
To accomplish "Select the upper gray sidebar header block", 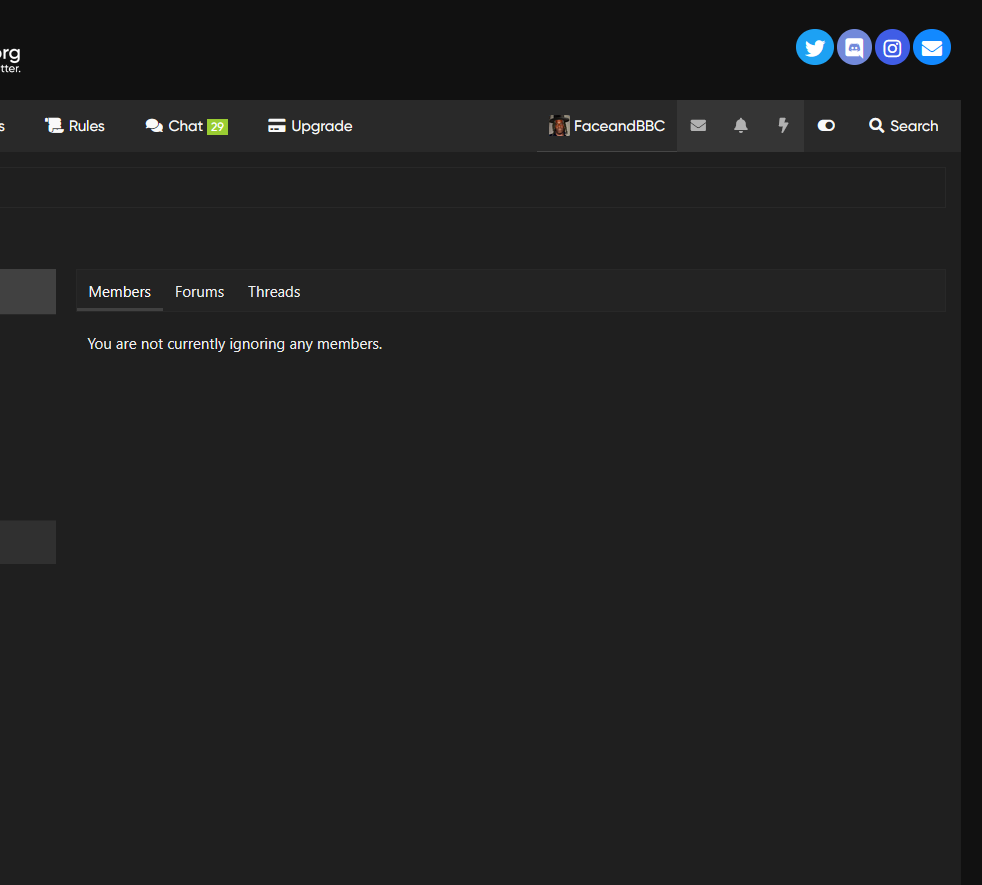I will pos(27,291).
